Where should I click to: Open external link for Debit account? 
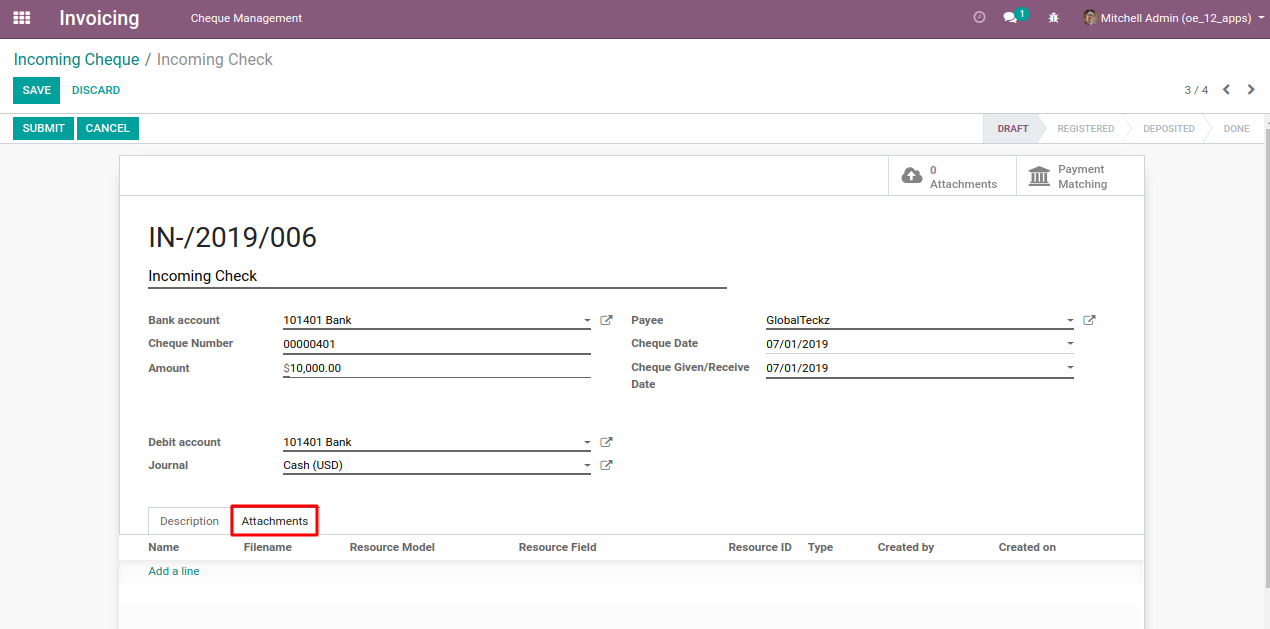(x=606, y=442)
